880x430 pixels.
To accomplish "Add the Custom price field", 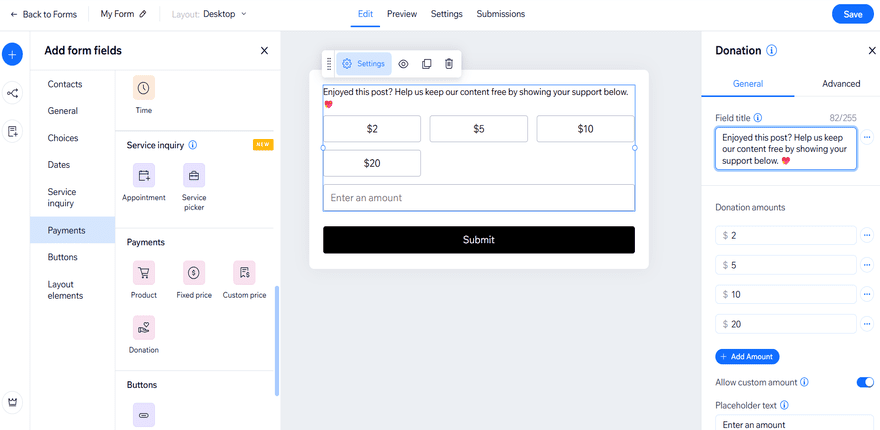I will pos(244,273).
